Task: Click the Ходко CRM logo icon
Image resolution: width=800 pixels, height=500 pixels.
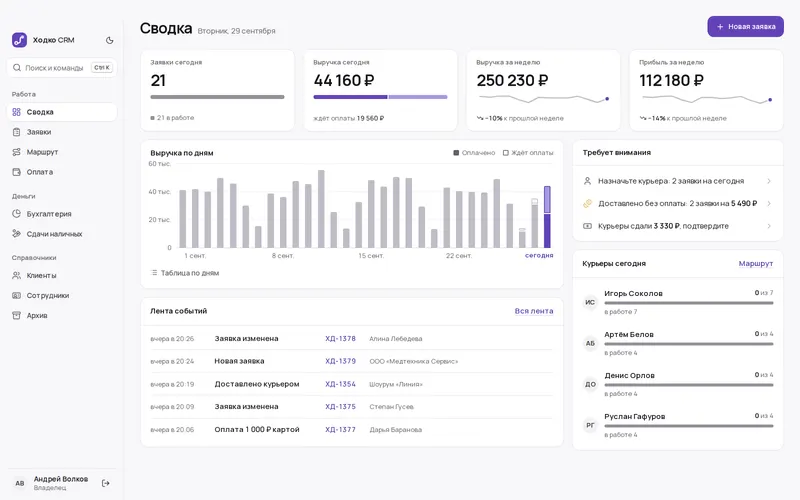Action: [x=19, y=40]
